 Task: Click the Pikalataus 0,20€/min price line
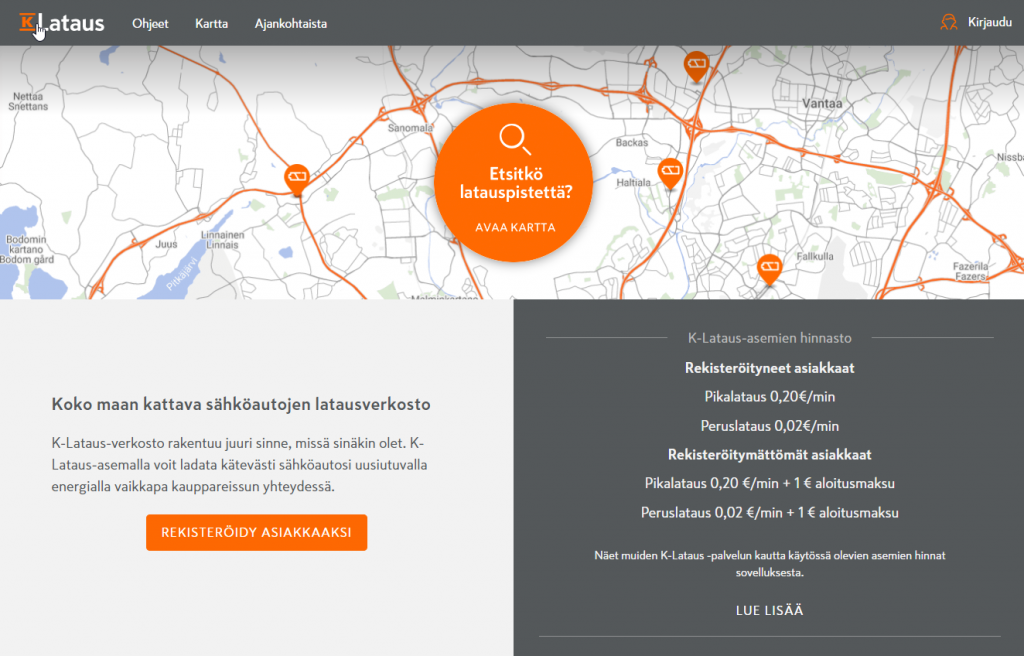pyautogui.click(x=769, y=397)
